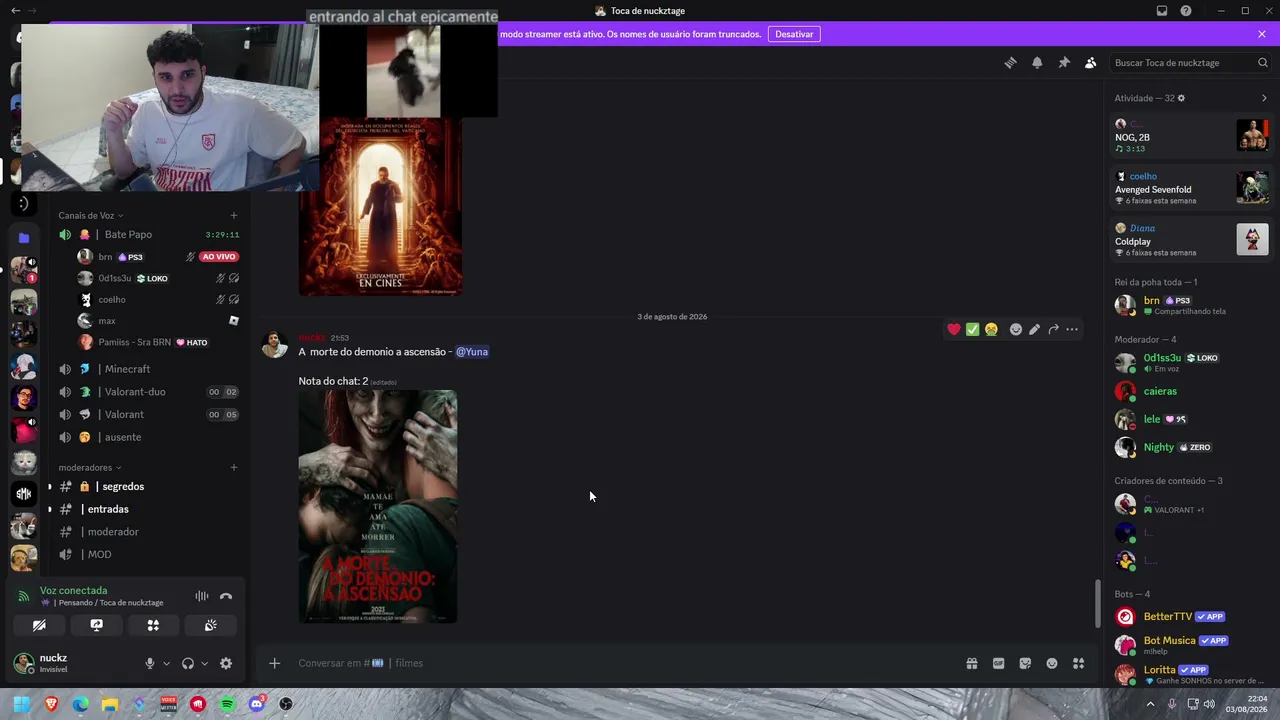1280x720 pixels.
Task: Open Atividade settings gear
Action: tap(1181, 98)
